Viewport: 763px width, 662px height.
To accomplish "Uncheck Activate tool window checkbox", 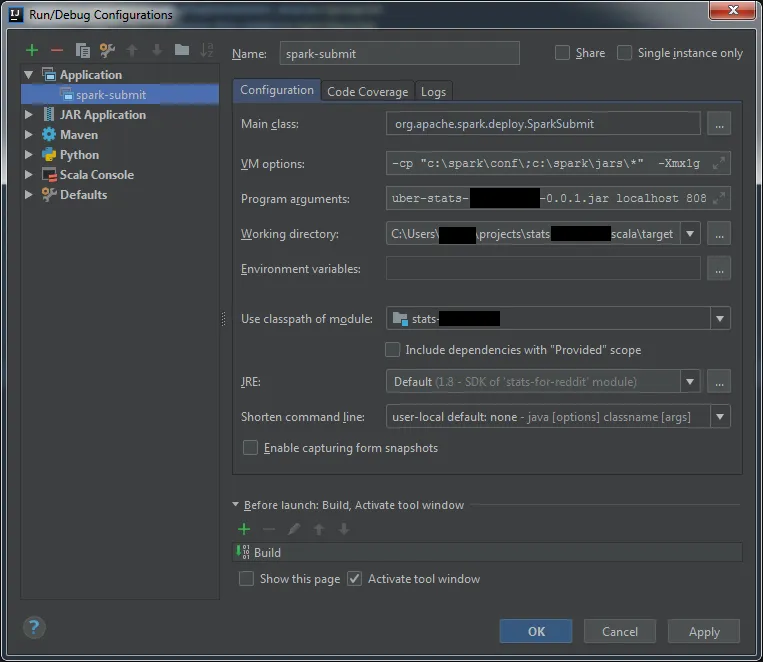I will 354,578.
